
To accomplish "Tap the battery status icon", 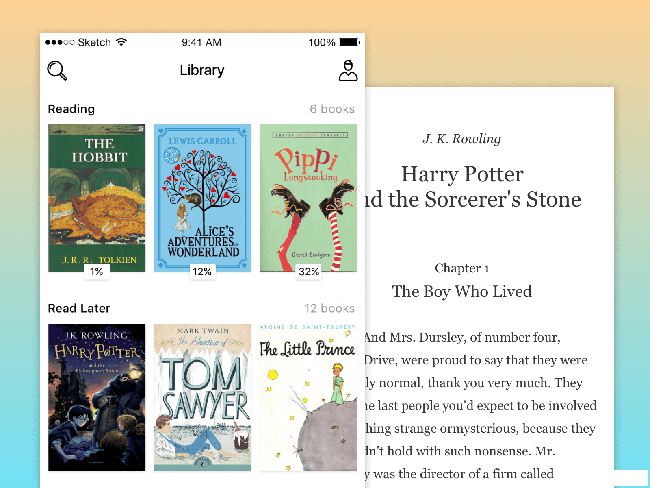I will point(350,42).
